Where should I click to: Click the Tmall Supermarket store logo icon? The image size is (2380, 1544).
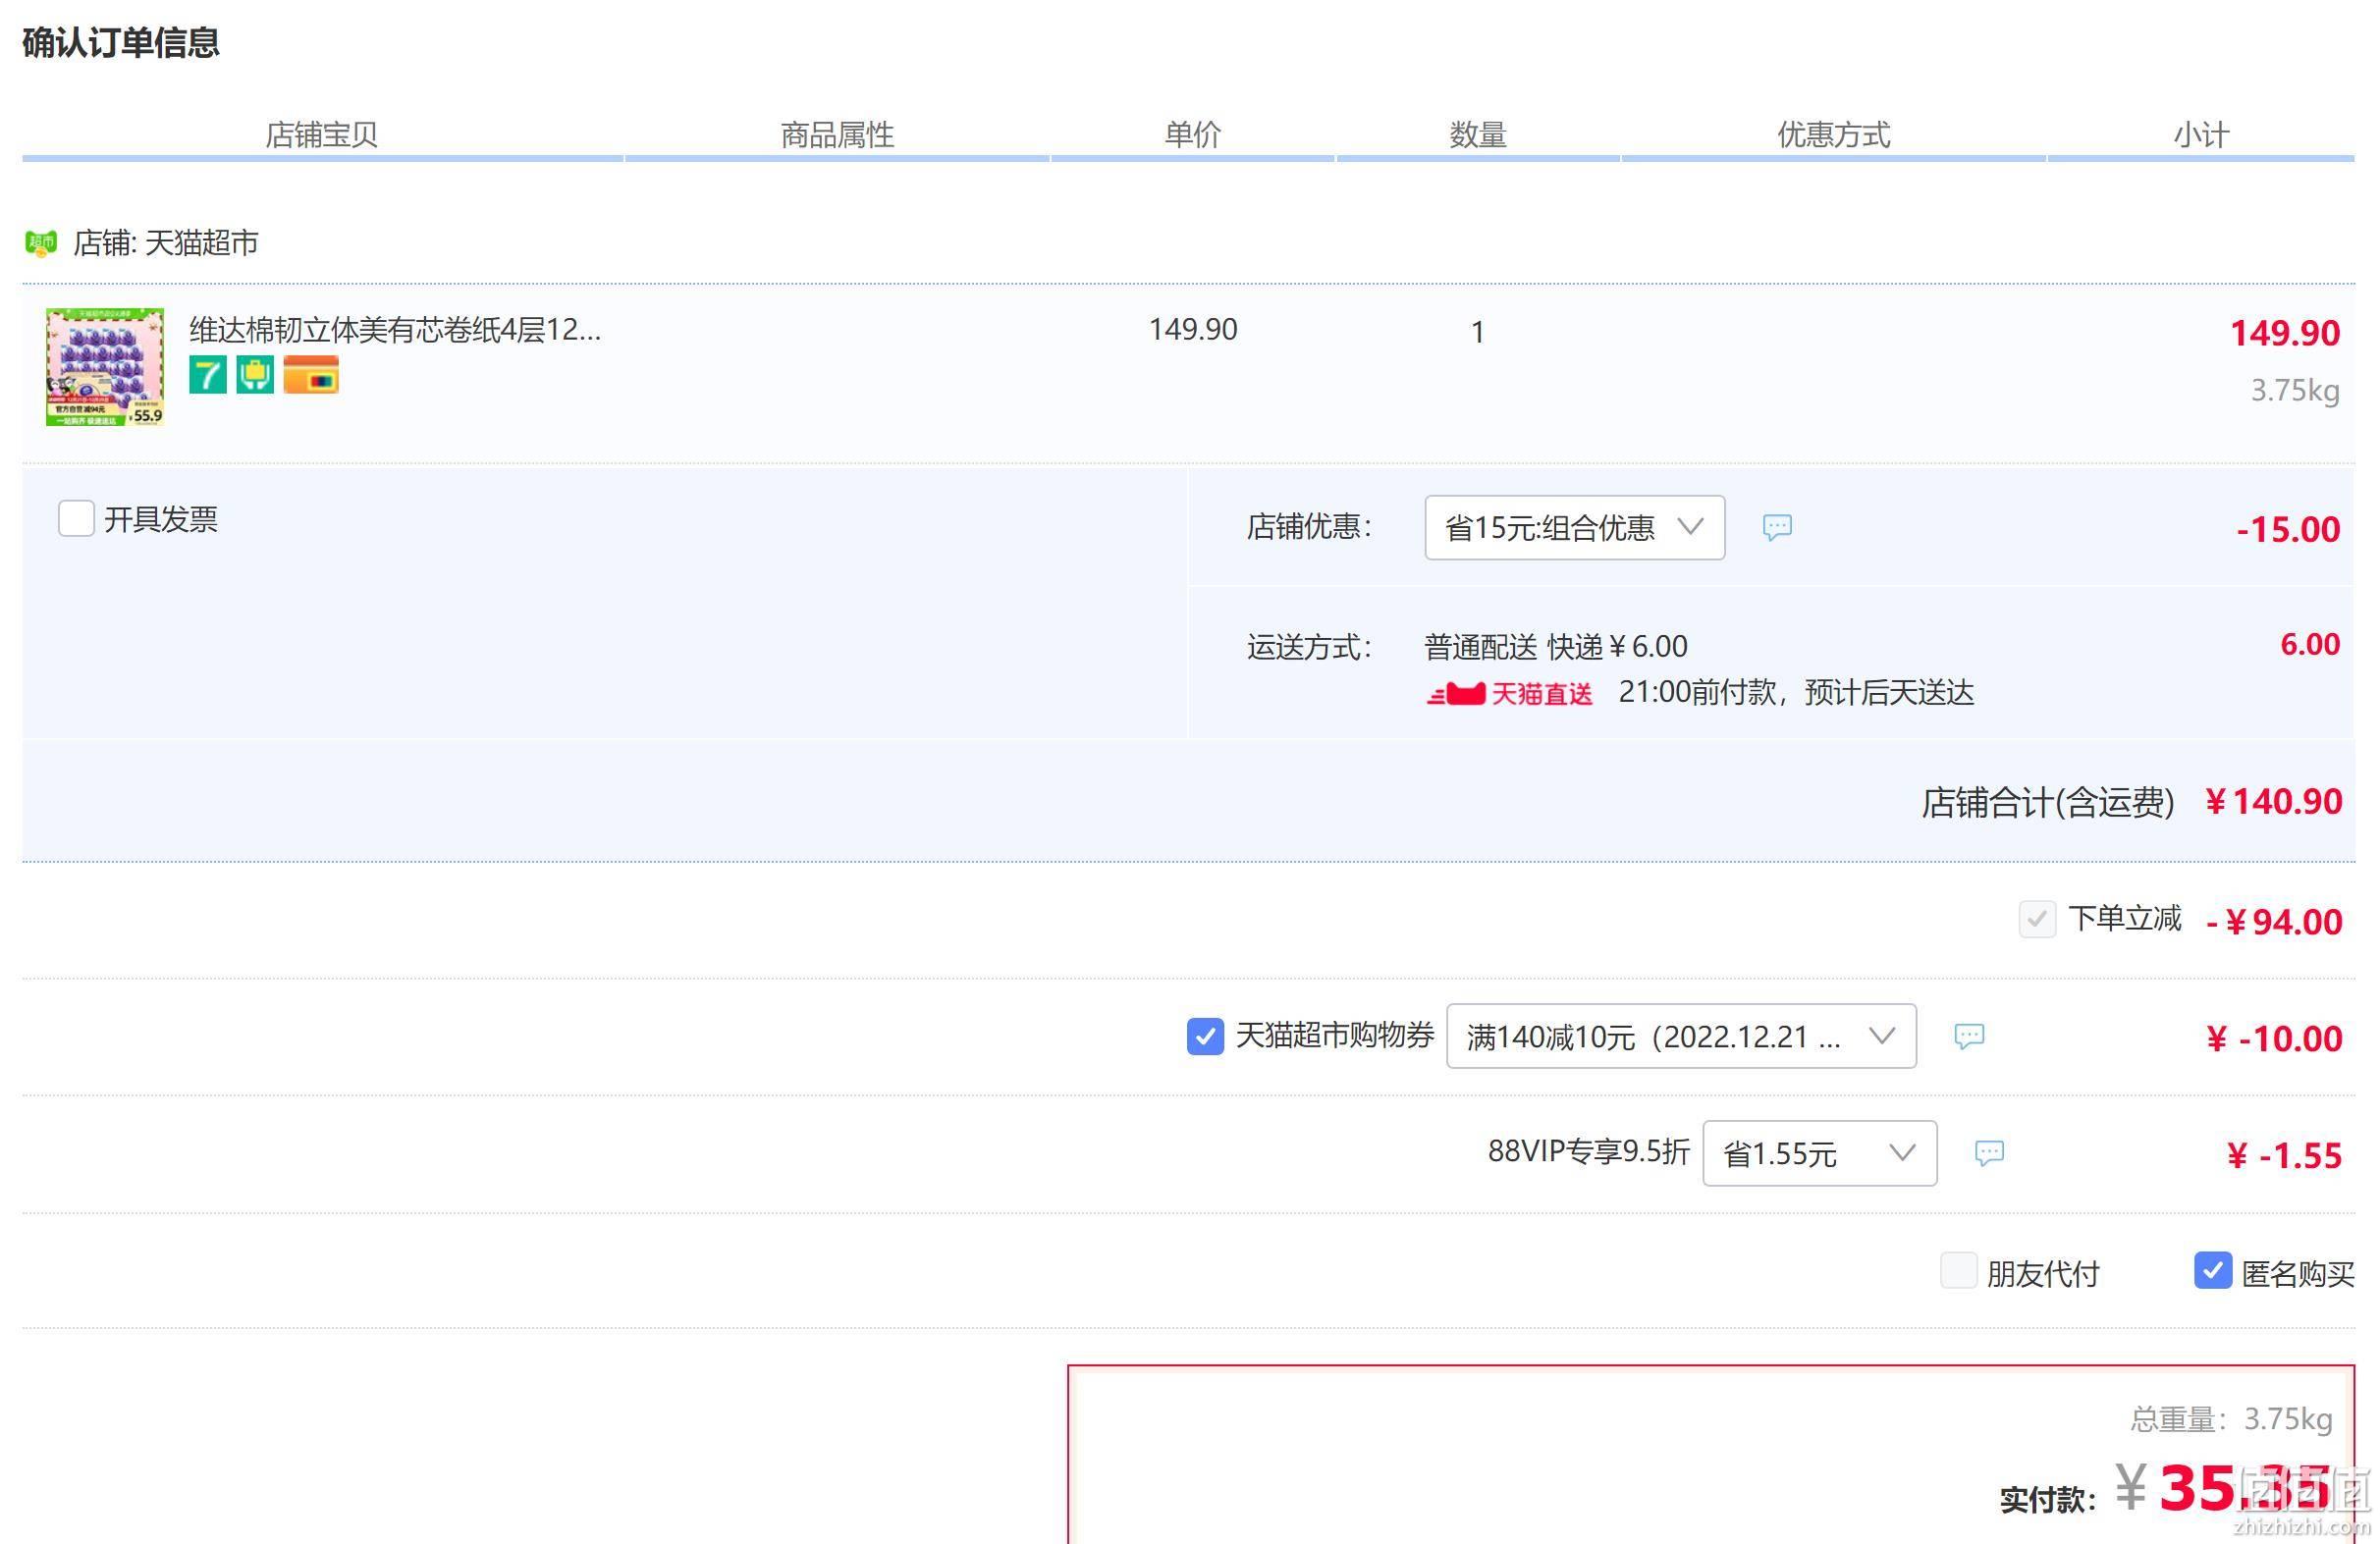tap(41, 243)
